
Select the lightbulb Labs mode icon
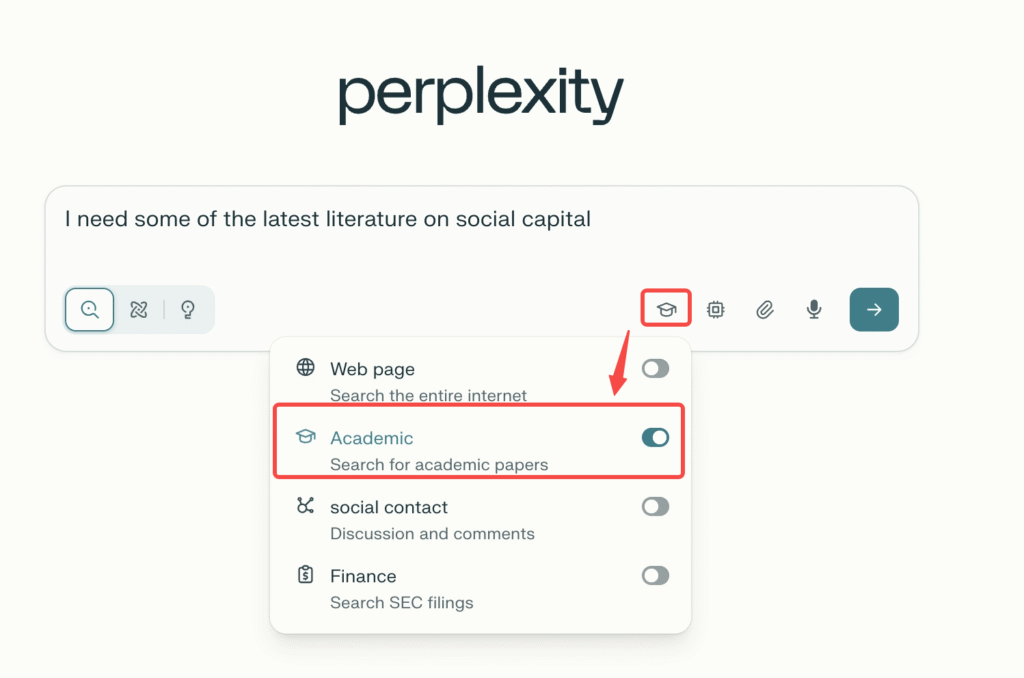click(187, 310)
